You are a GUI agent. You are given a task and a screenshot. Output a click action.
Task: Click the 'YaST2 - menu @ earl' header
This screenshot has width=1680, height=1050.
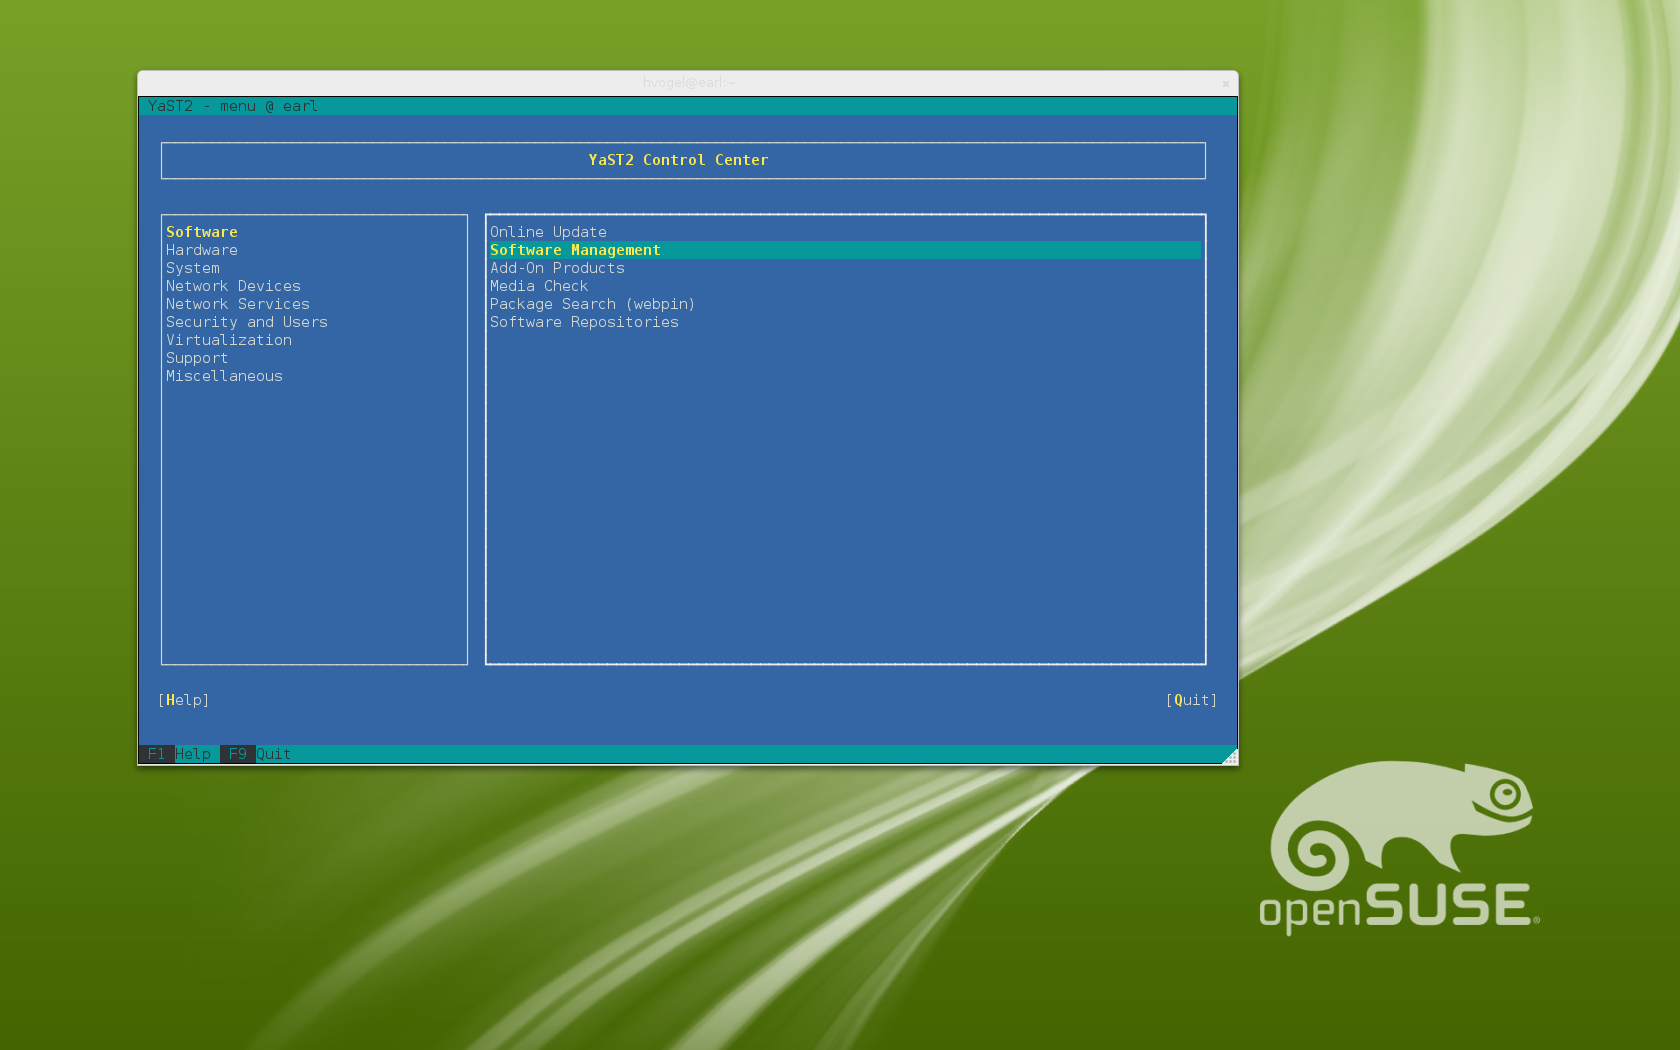(x=233, y=106)
